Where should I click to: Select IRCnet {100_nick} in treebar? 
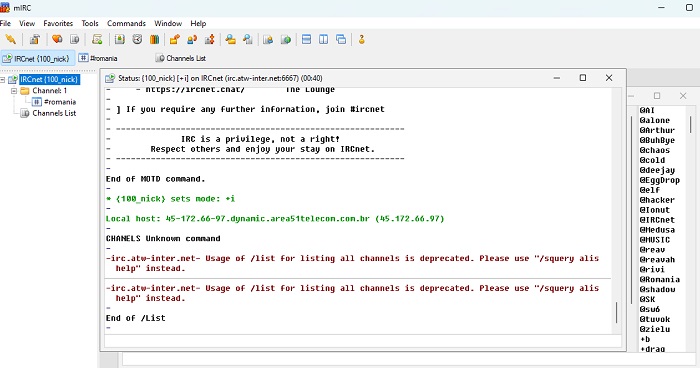click(x=49, y=79)
